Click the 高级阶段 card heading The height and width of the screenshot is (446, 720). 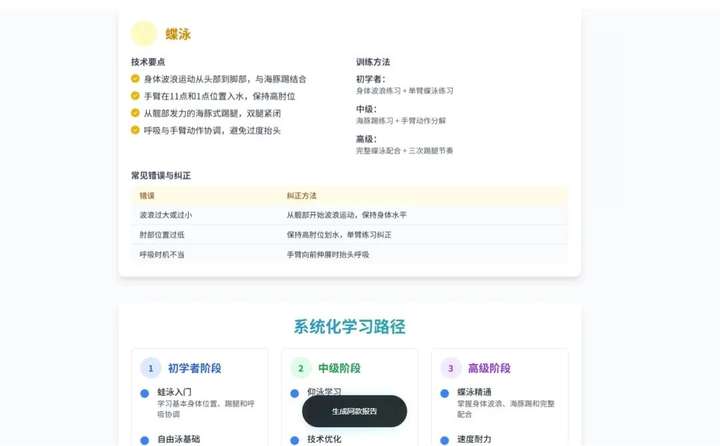(489, 368)
